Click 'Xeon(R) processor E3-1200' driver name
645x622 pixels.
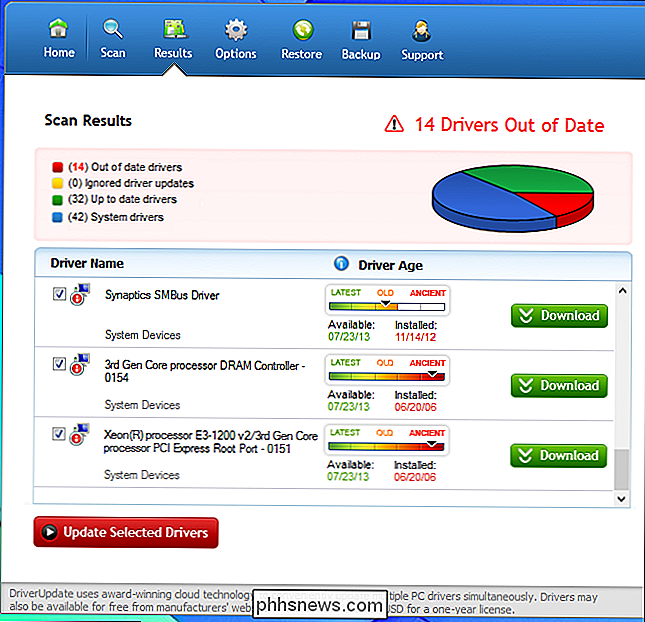[x=211, y=441]
